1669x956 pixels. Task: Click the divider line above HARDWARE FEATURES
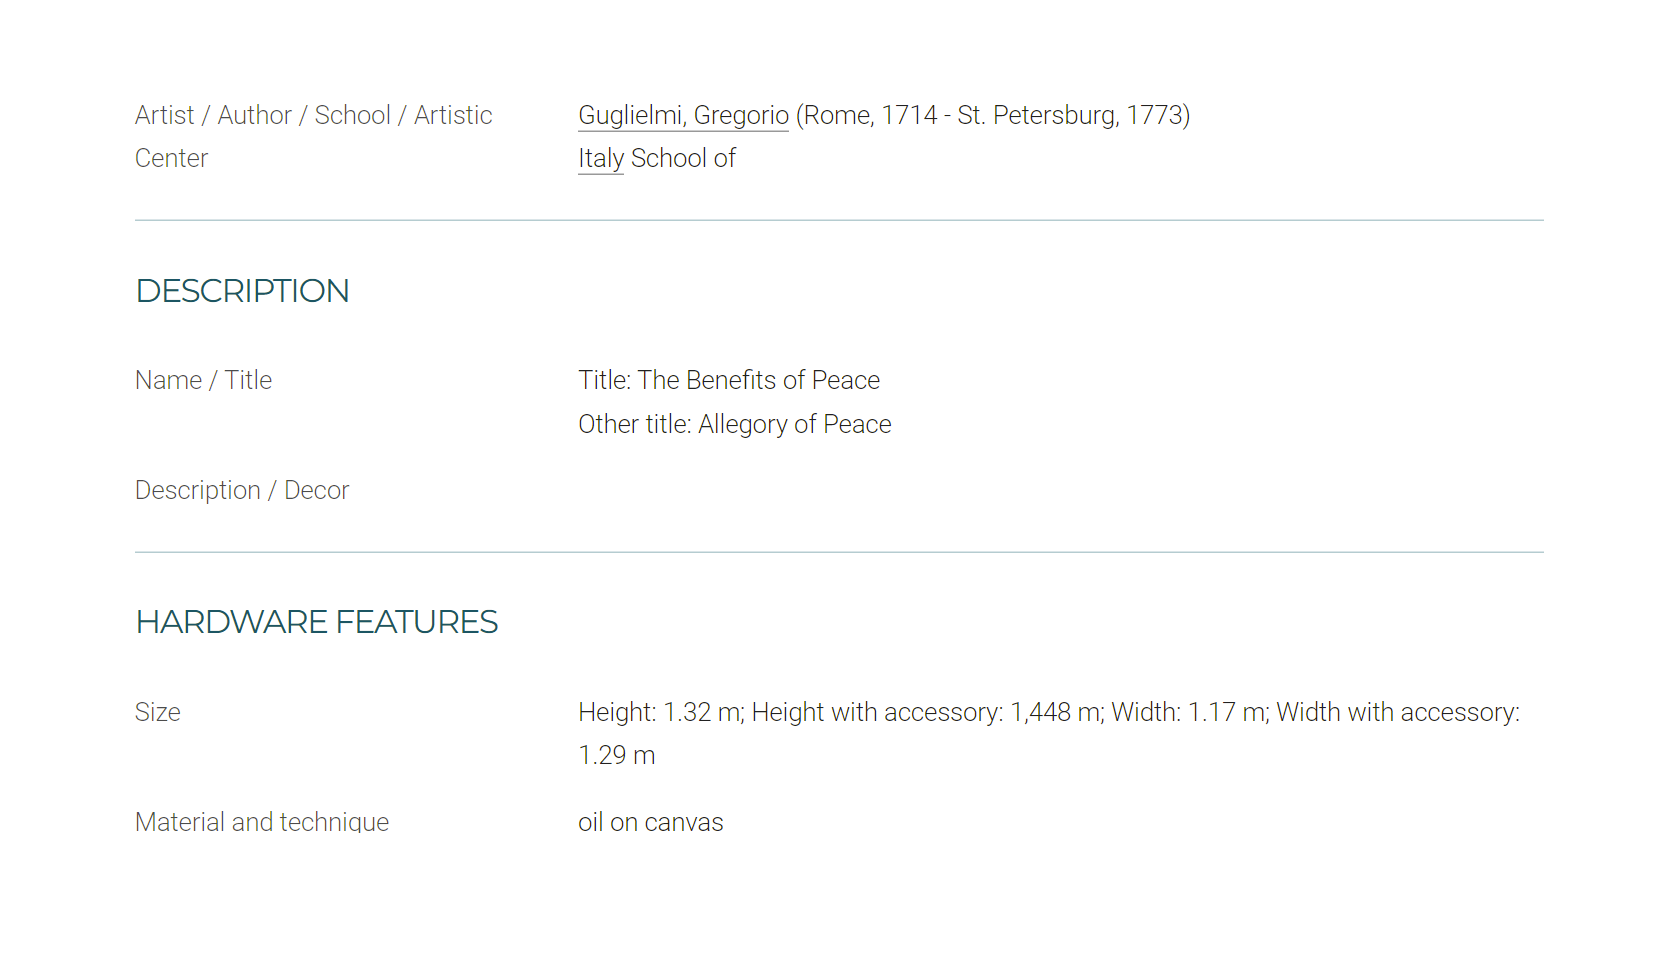[x=839, y=552]
